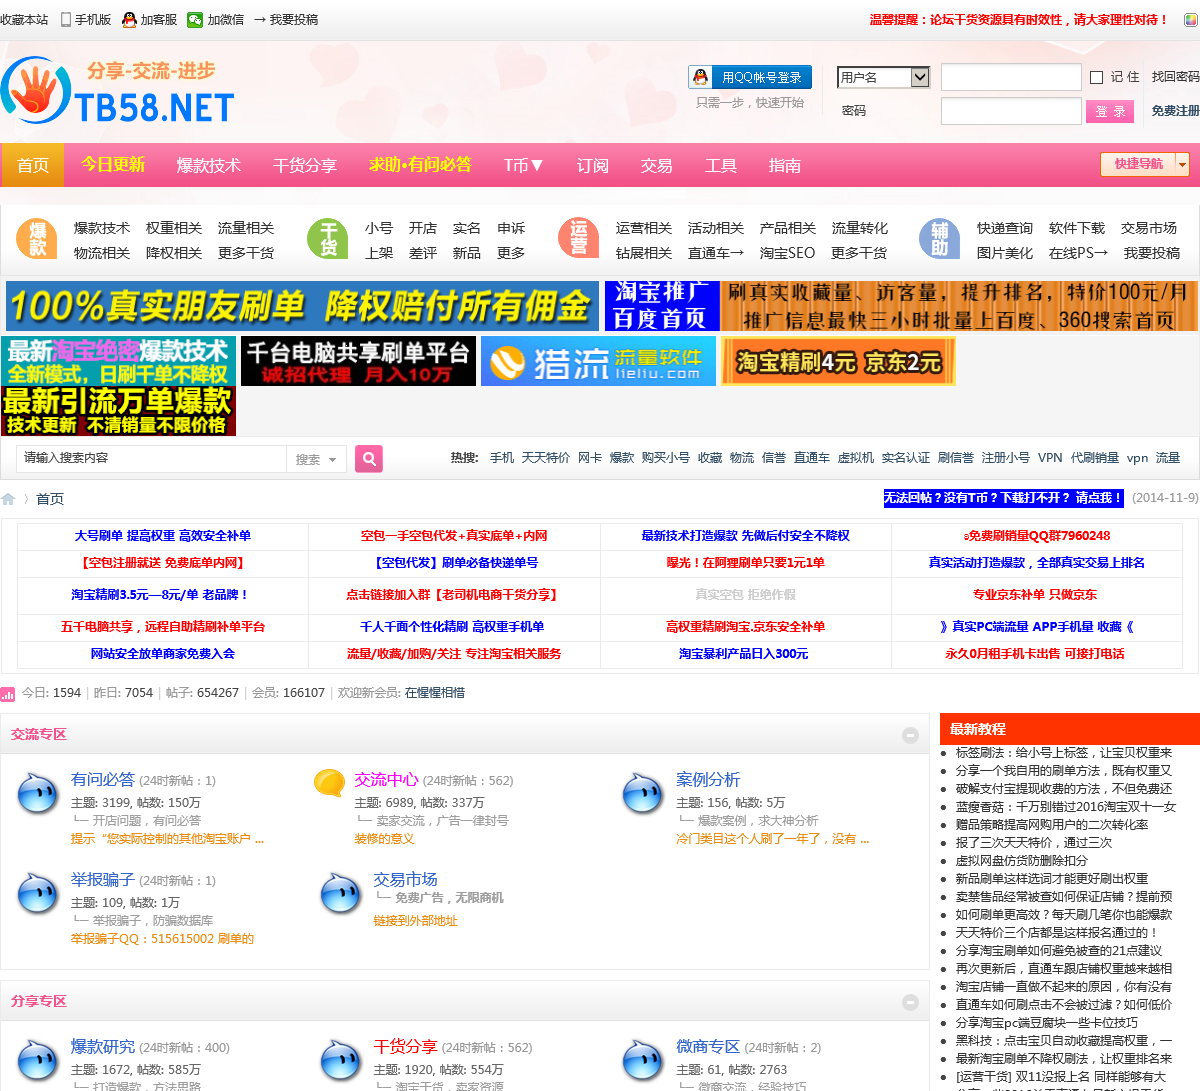The height and width of the screenshot is (1091, 1200).
Task: Click the orange 交流中心 forum bubble icon
Action: 329,783
